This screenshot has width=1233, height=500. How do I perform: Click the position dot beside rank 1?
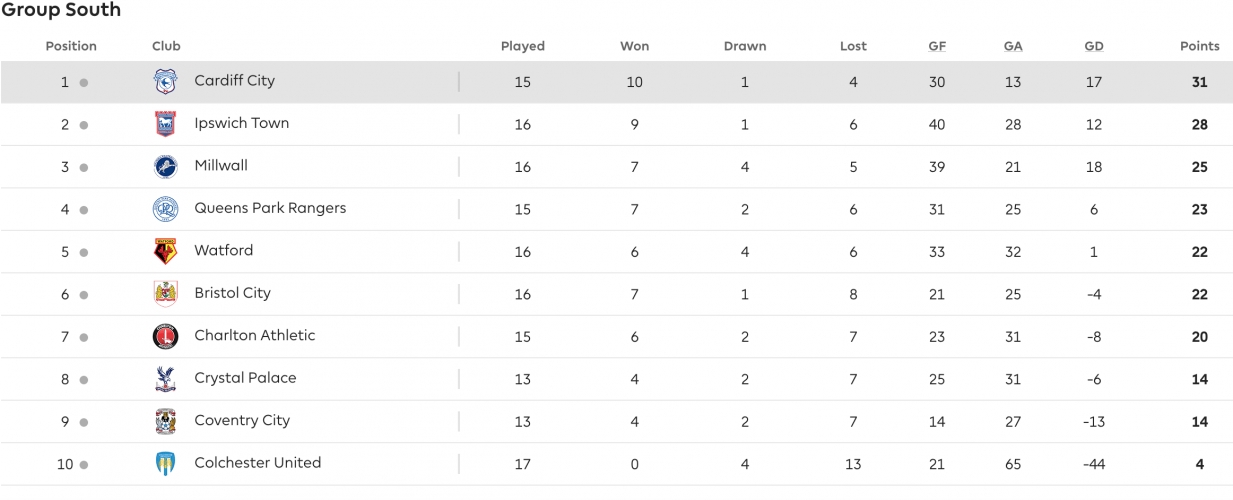84,83
